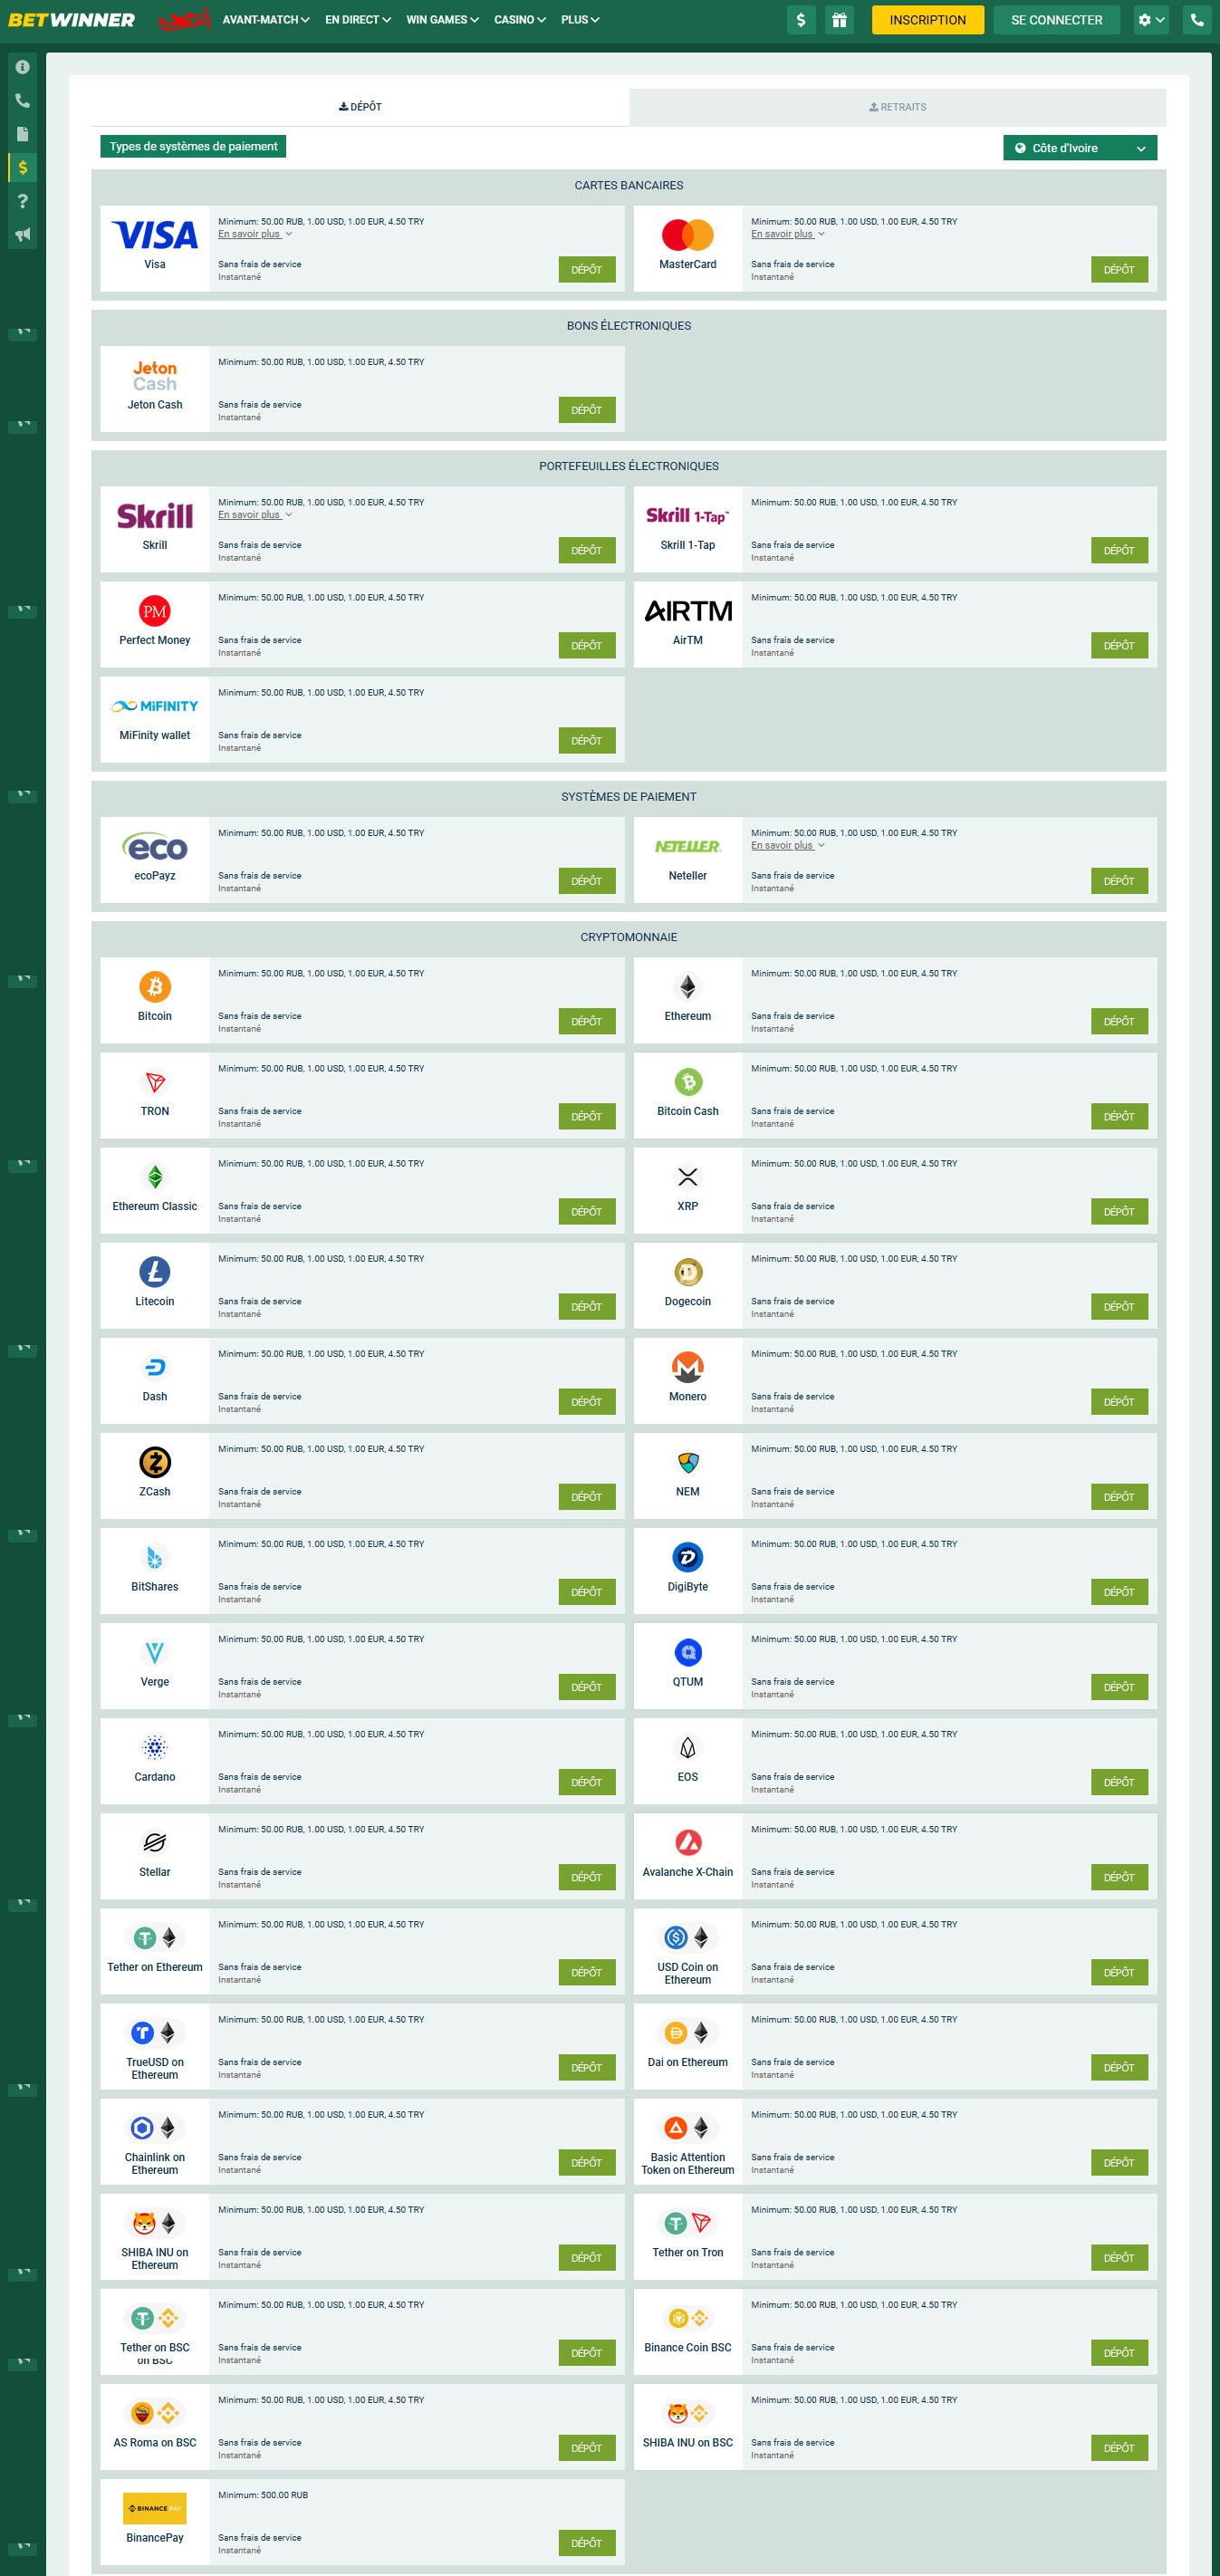Click the phone icon in left sidebar
Screen dimensions: 1220x2576
click(23, 101)
